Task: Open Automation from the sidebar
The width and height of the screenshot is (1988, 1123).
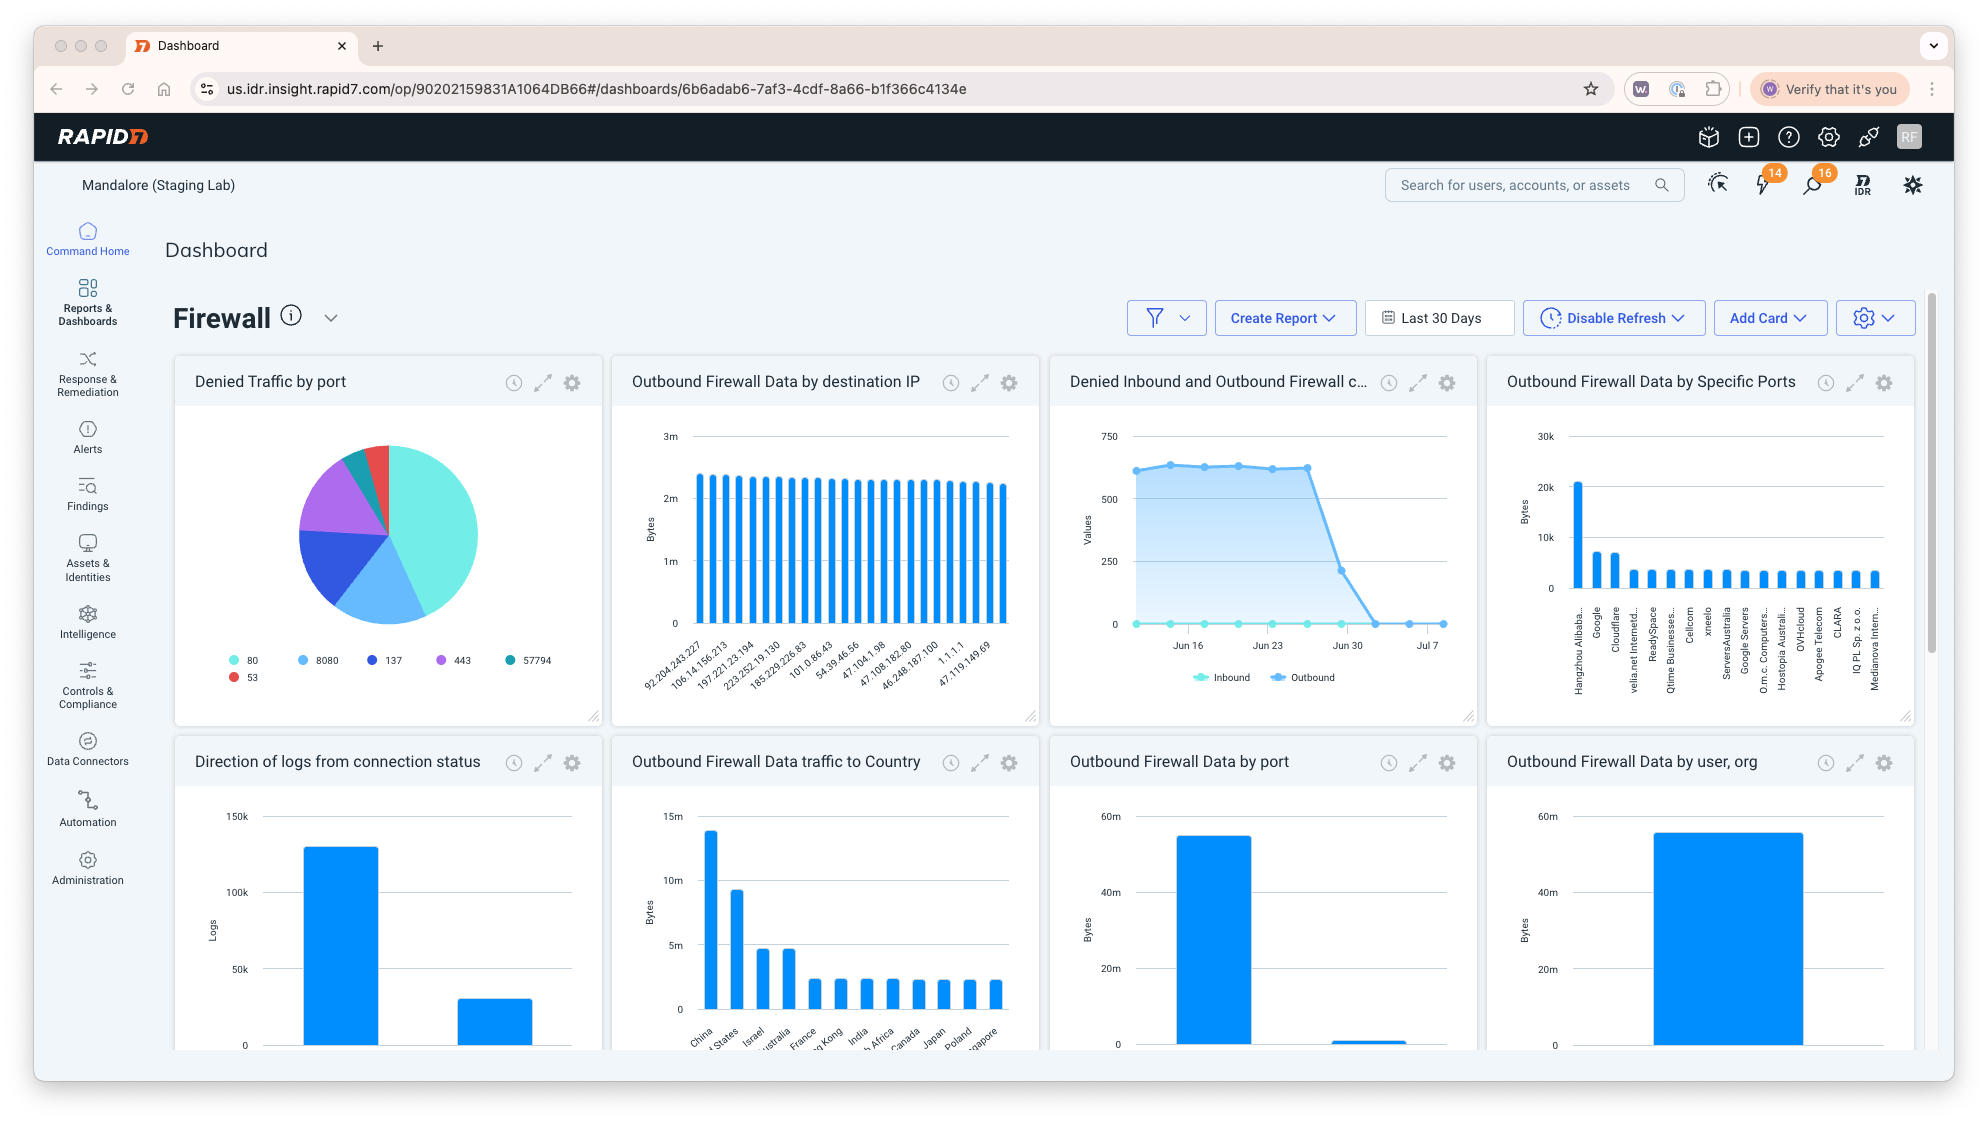Action: [x=88, y=809]
